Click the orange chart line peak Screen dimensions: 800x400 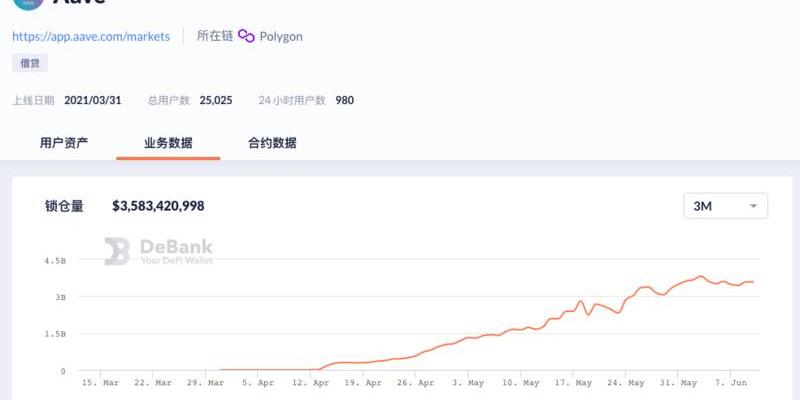tap(701, 276)
